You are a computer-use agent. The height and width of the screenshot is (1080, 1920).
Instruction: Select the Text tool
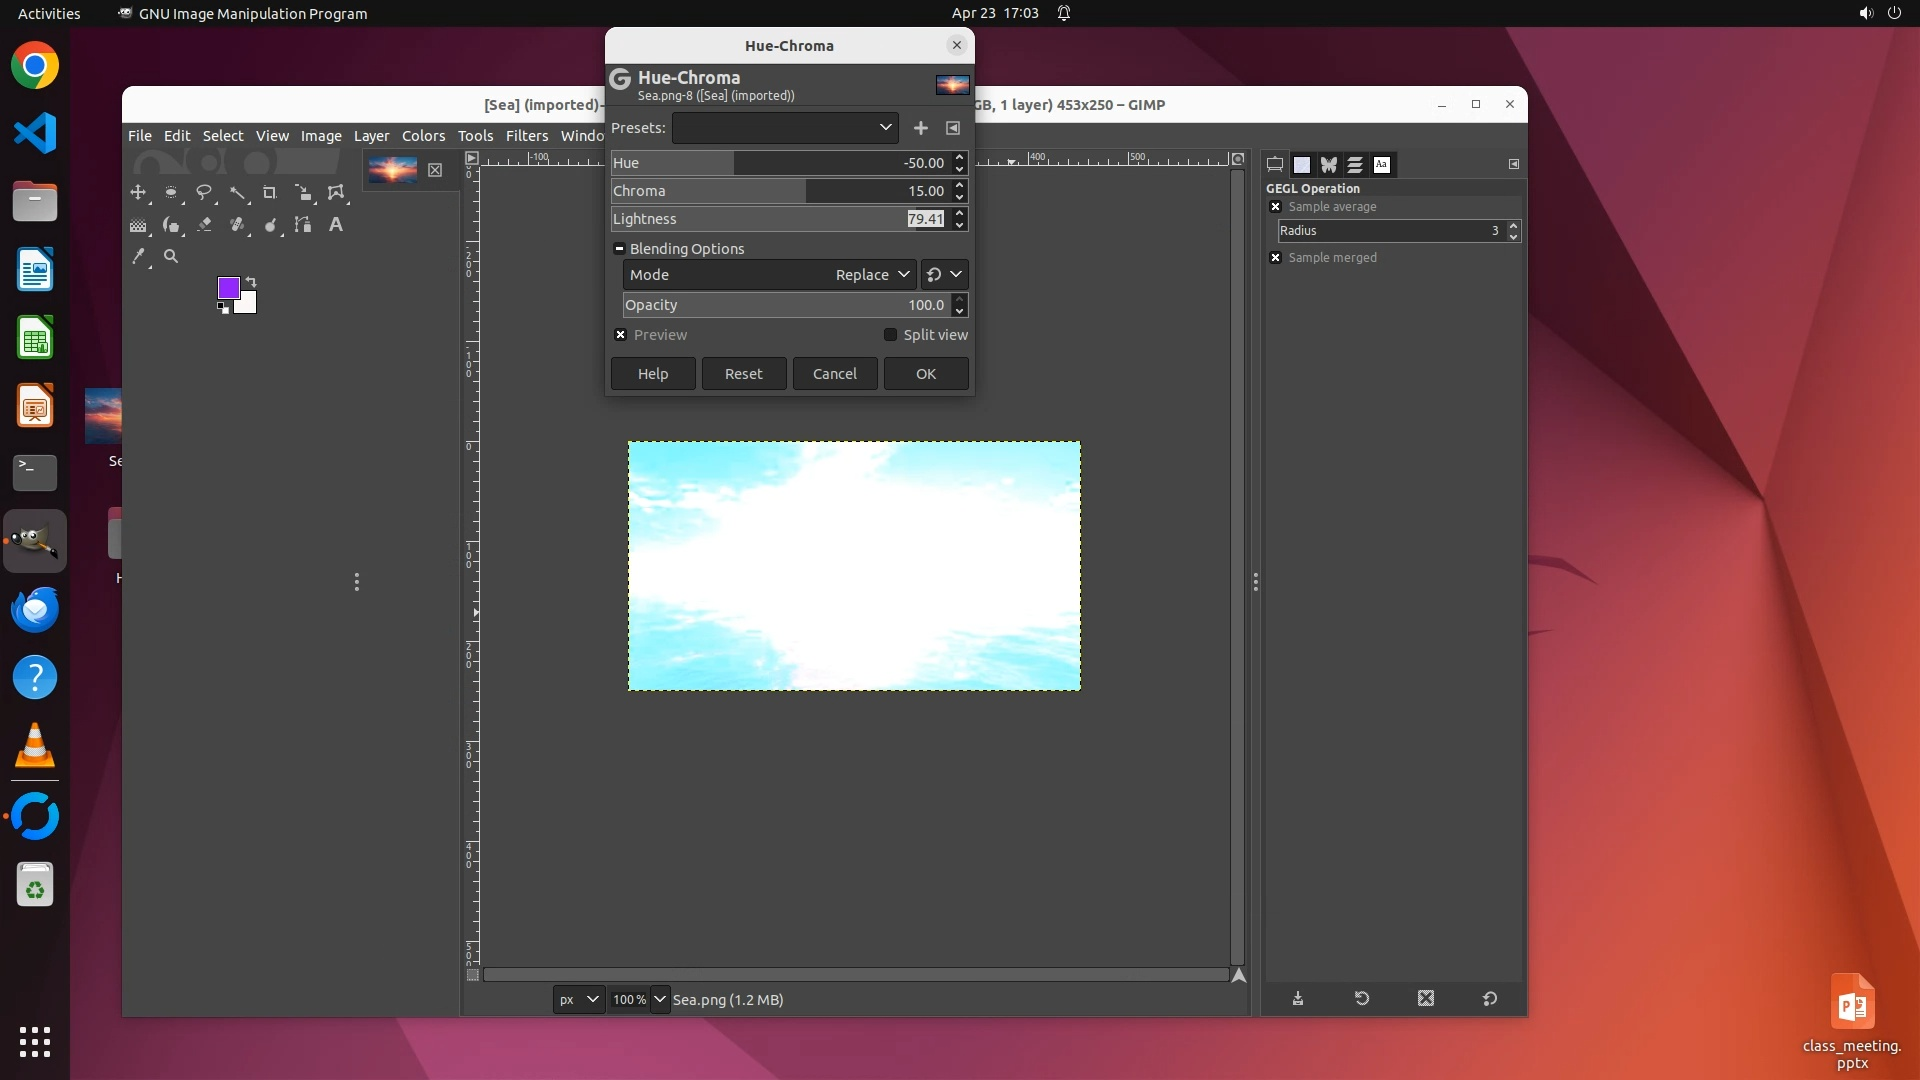pos(336,225)
